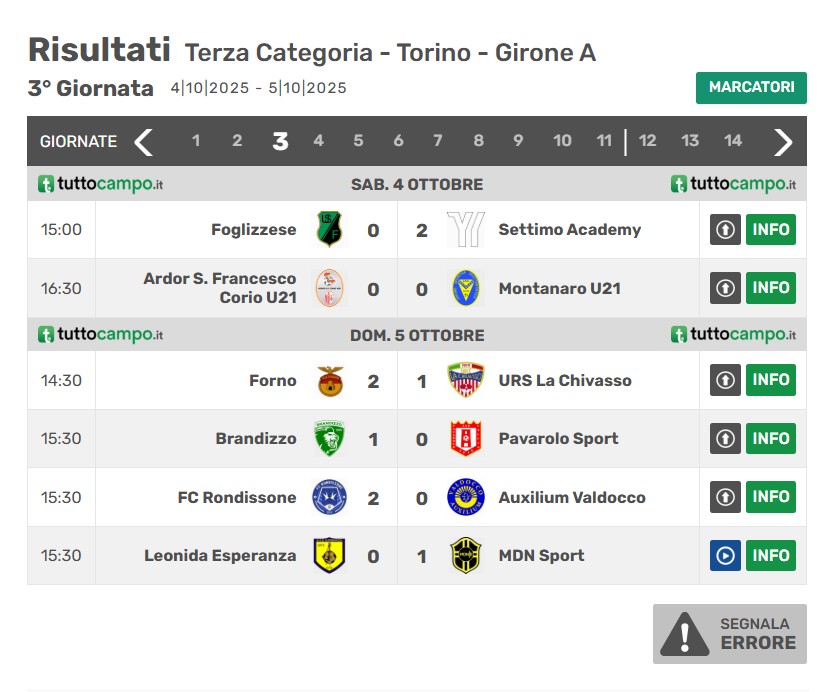
Task: Click the Settimo Academy team logo
Action: pos(465,229)
